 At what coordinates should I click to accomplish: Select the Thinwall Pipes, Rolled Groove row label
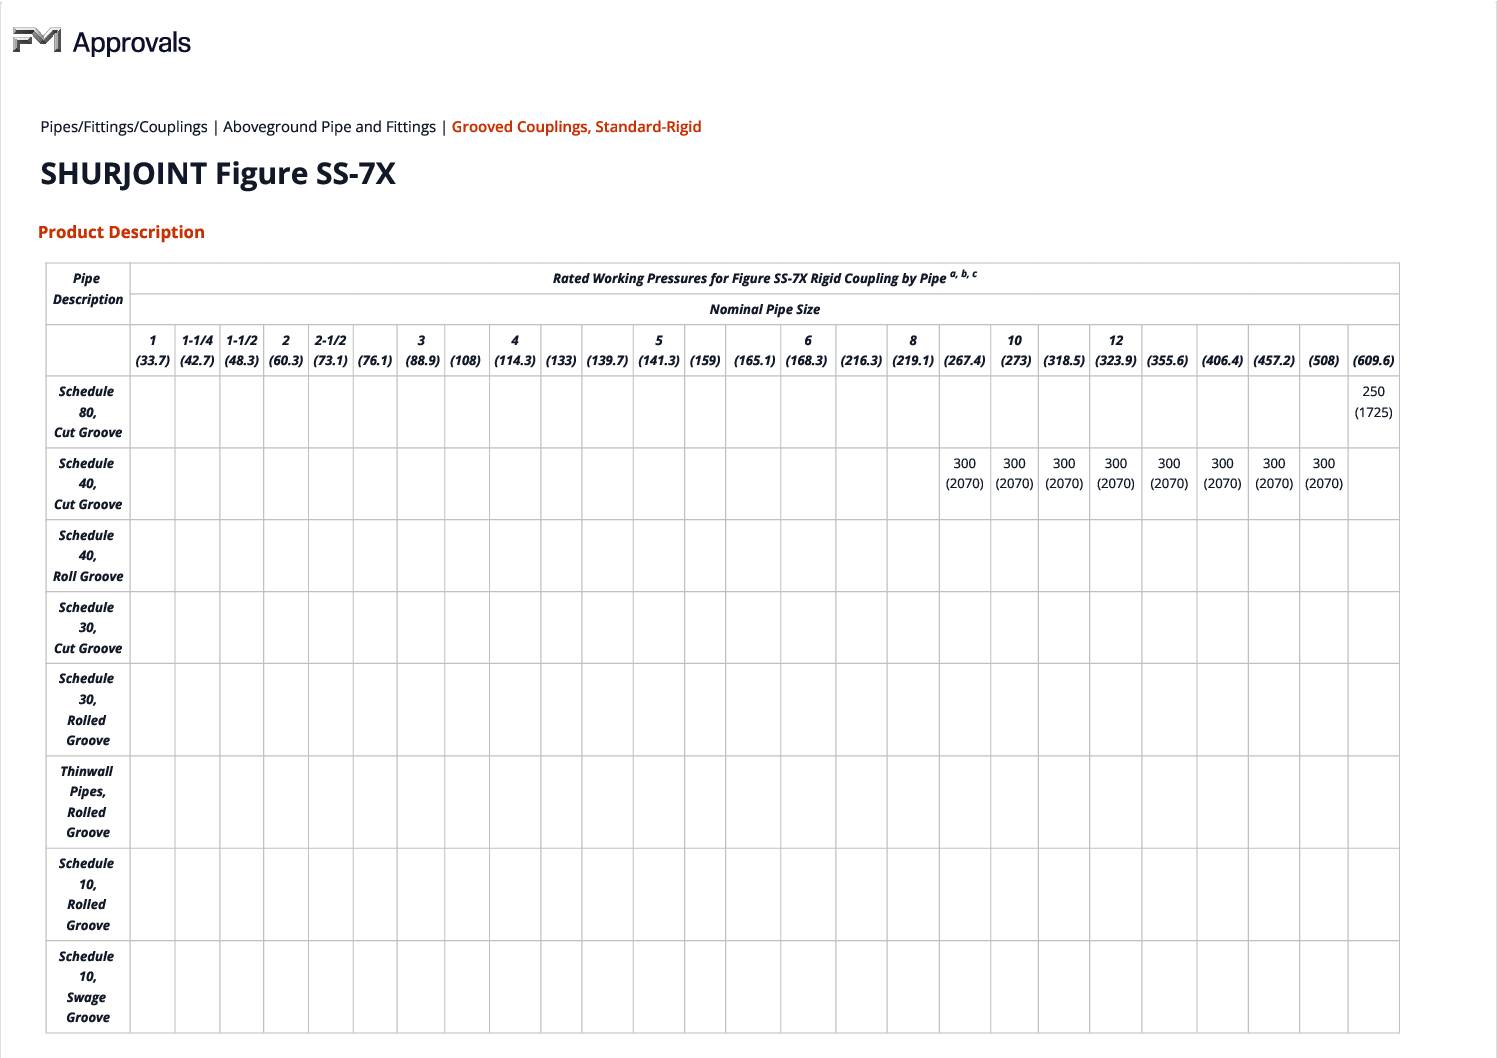(x=88, y=802)
